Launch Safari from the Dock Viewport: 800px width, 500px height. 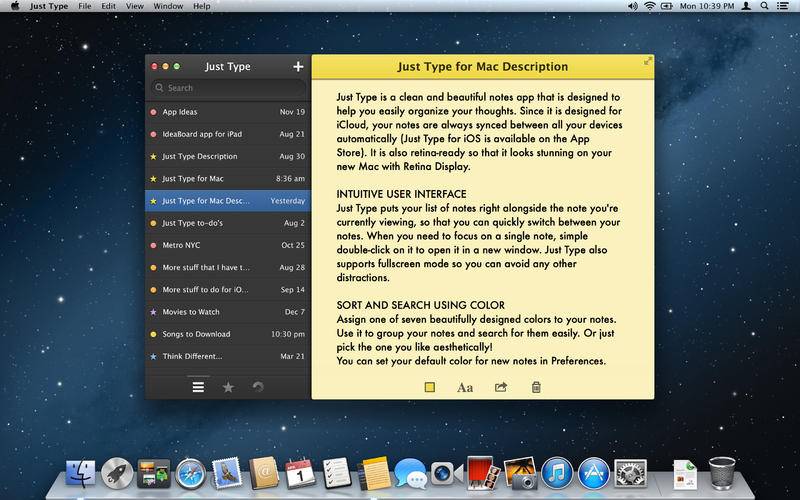click(x=190, y=474)
